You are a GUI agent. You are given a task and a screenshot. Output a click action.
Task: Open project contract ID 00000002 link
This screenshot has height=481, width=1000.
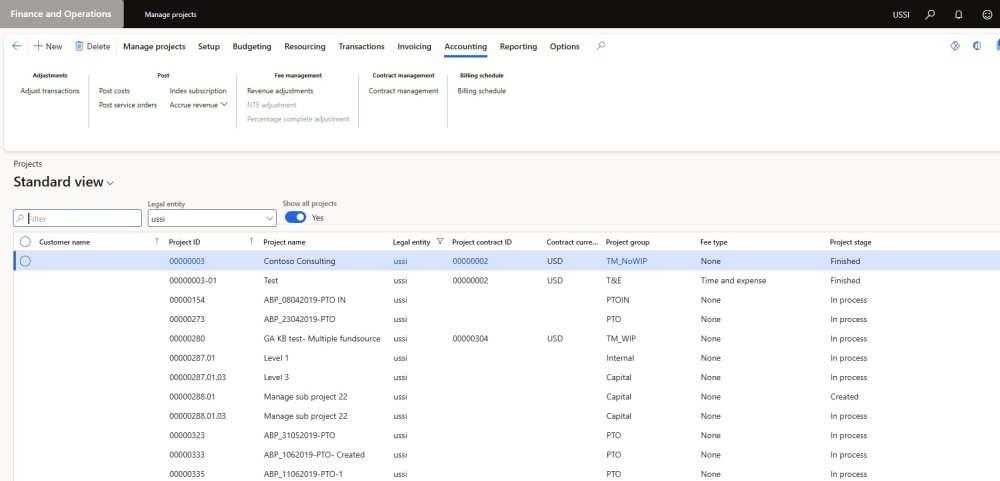coord(468,261)
